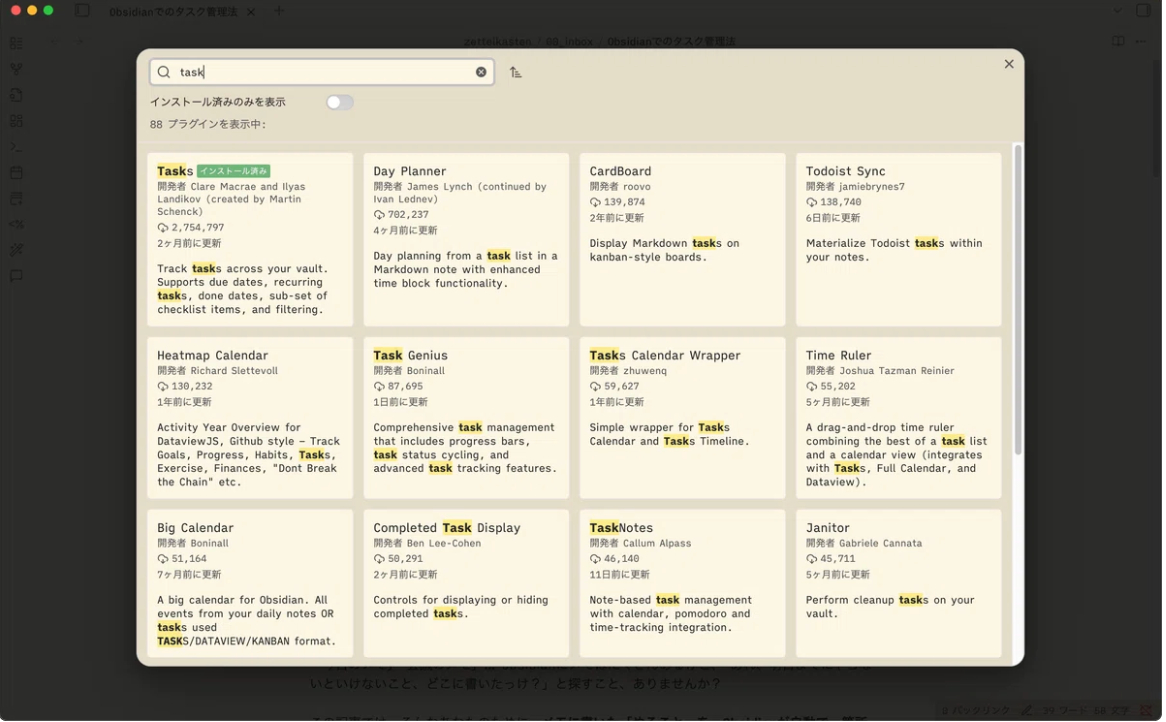This screenshot has width=1166, height=722.
Task: Click download icon next to 87,695
Action: point(379,387)
